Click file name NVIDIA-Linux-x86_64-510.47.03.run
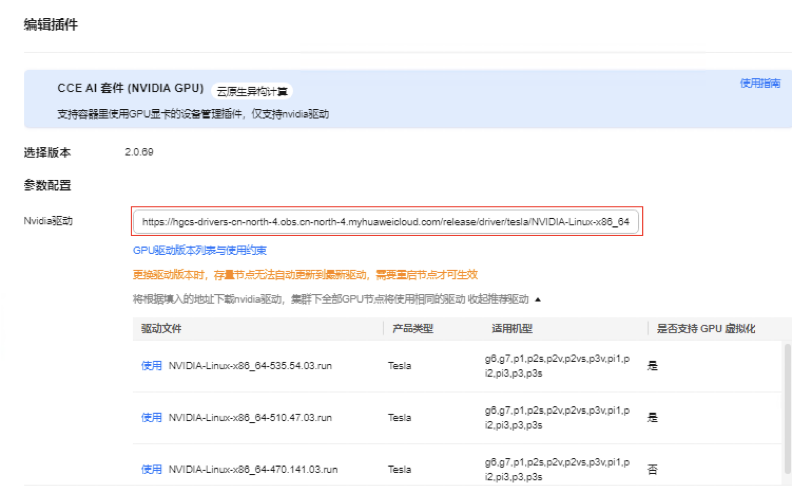The image size is (792, 492). pos(250,417)
